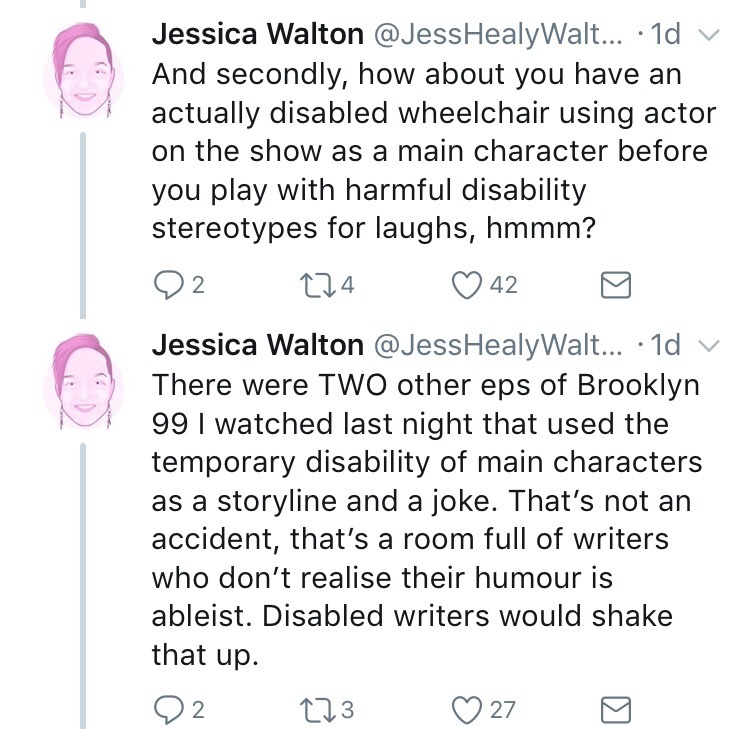The width and height of the screenshot is (750, 729).
Task: Open the second tweet's 1d timestamp
Action: click(x=665, y=345)
